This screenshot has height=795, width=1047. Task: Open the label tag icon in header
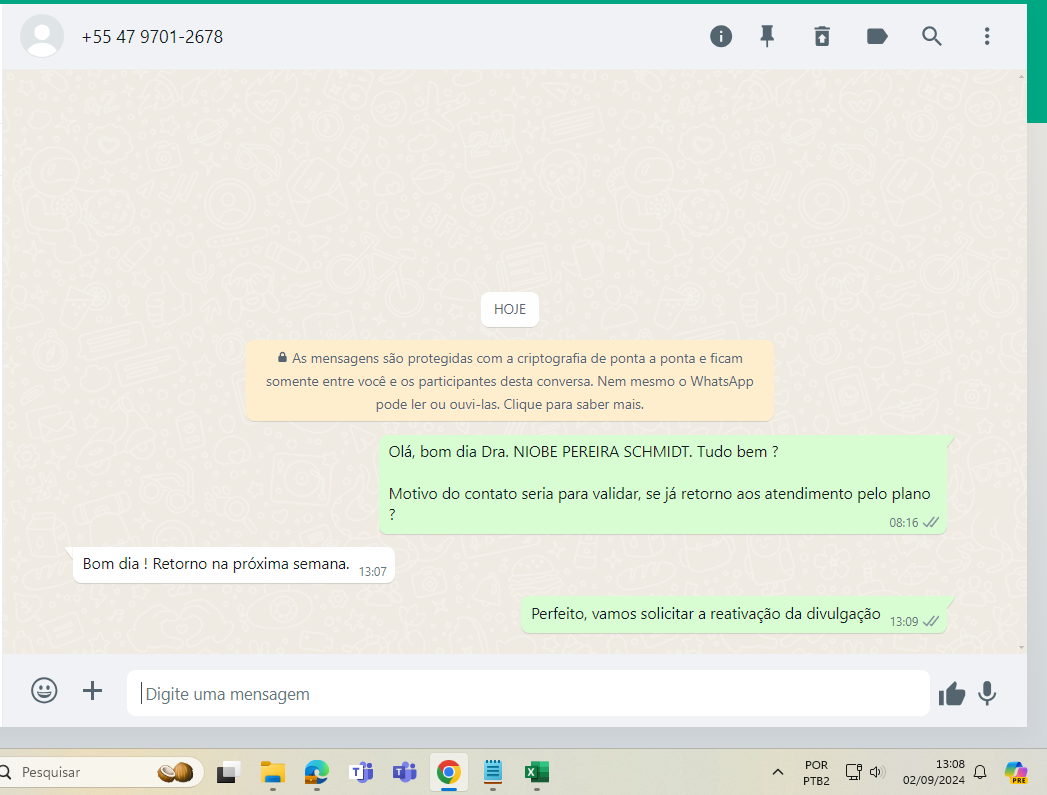pyautogui.click(x=877, y=36)
